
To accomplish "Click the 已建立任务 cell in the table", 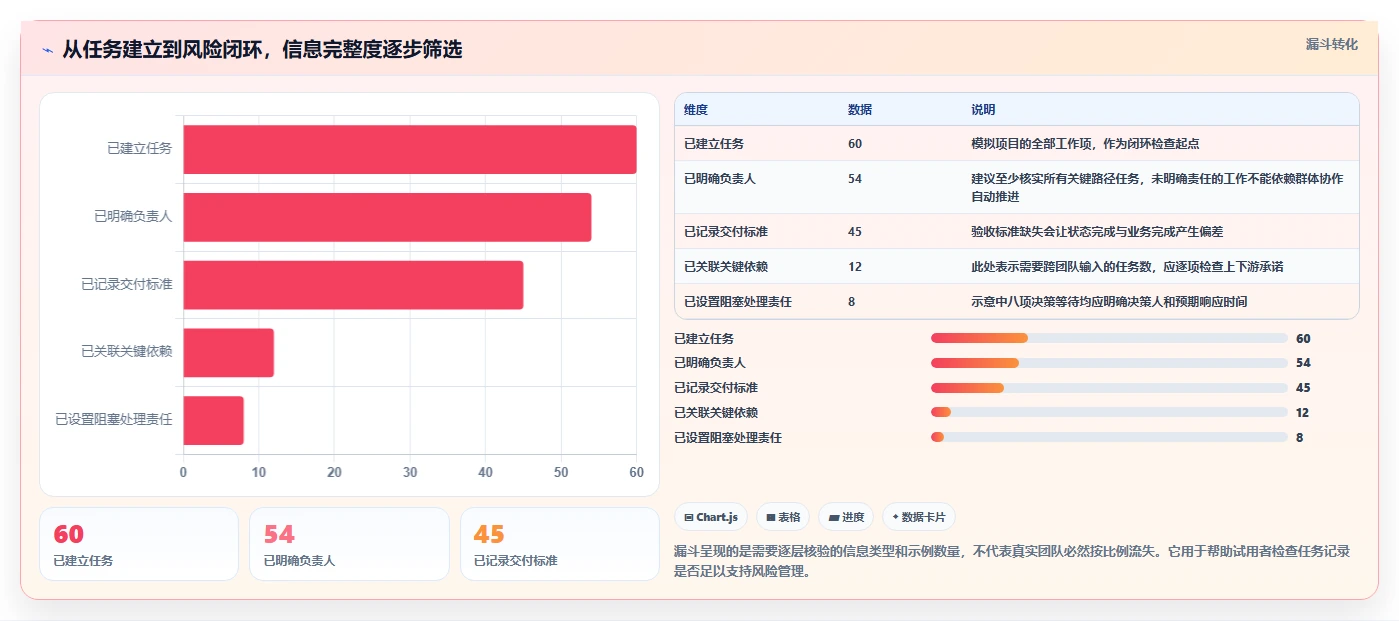I will (x=714, y=144).
